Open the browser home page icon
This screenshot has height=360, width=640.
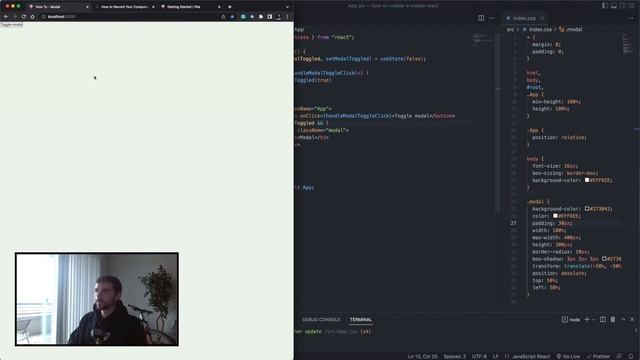[x=33, y=17]
